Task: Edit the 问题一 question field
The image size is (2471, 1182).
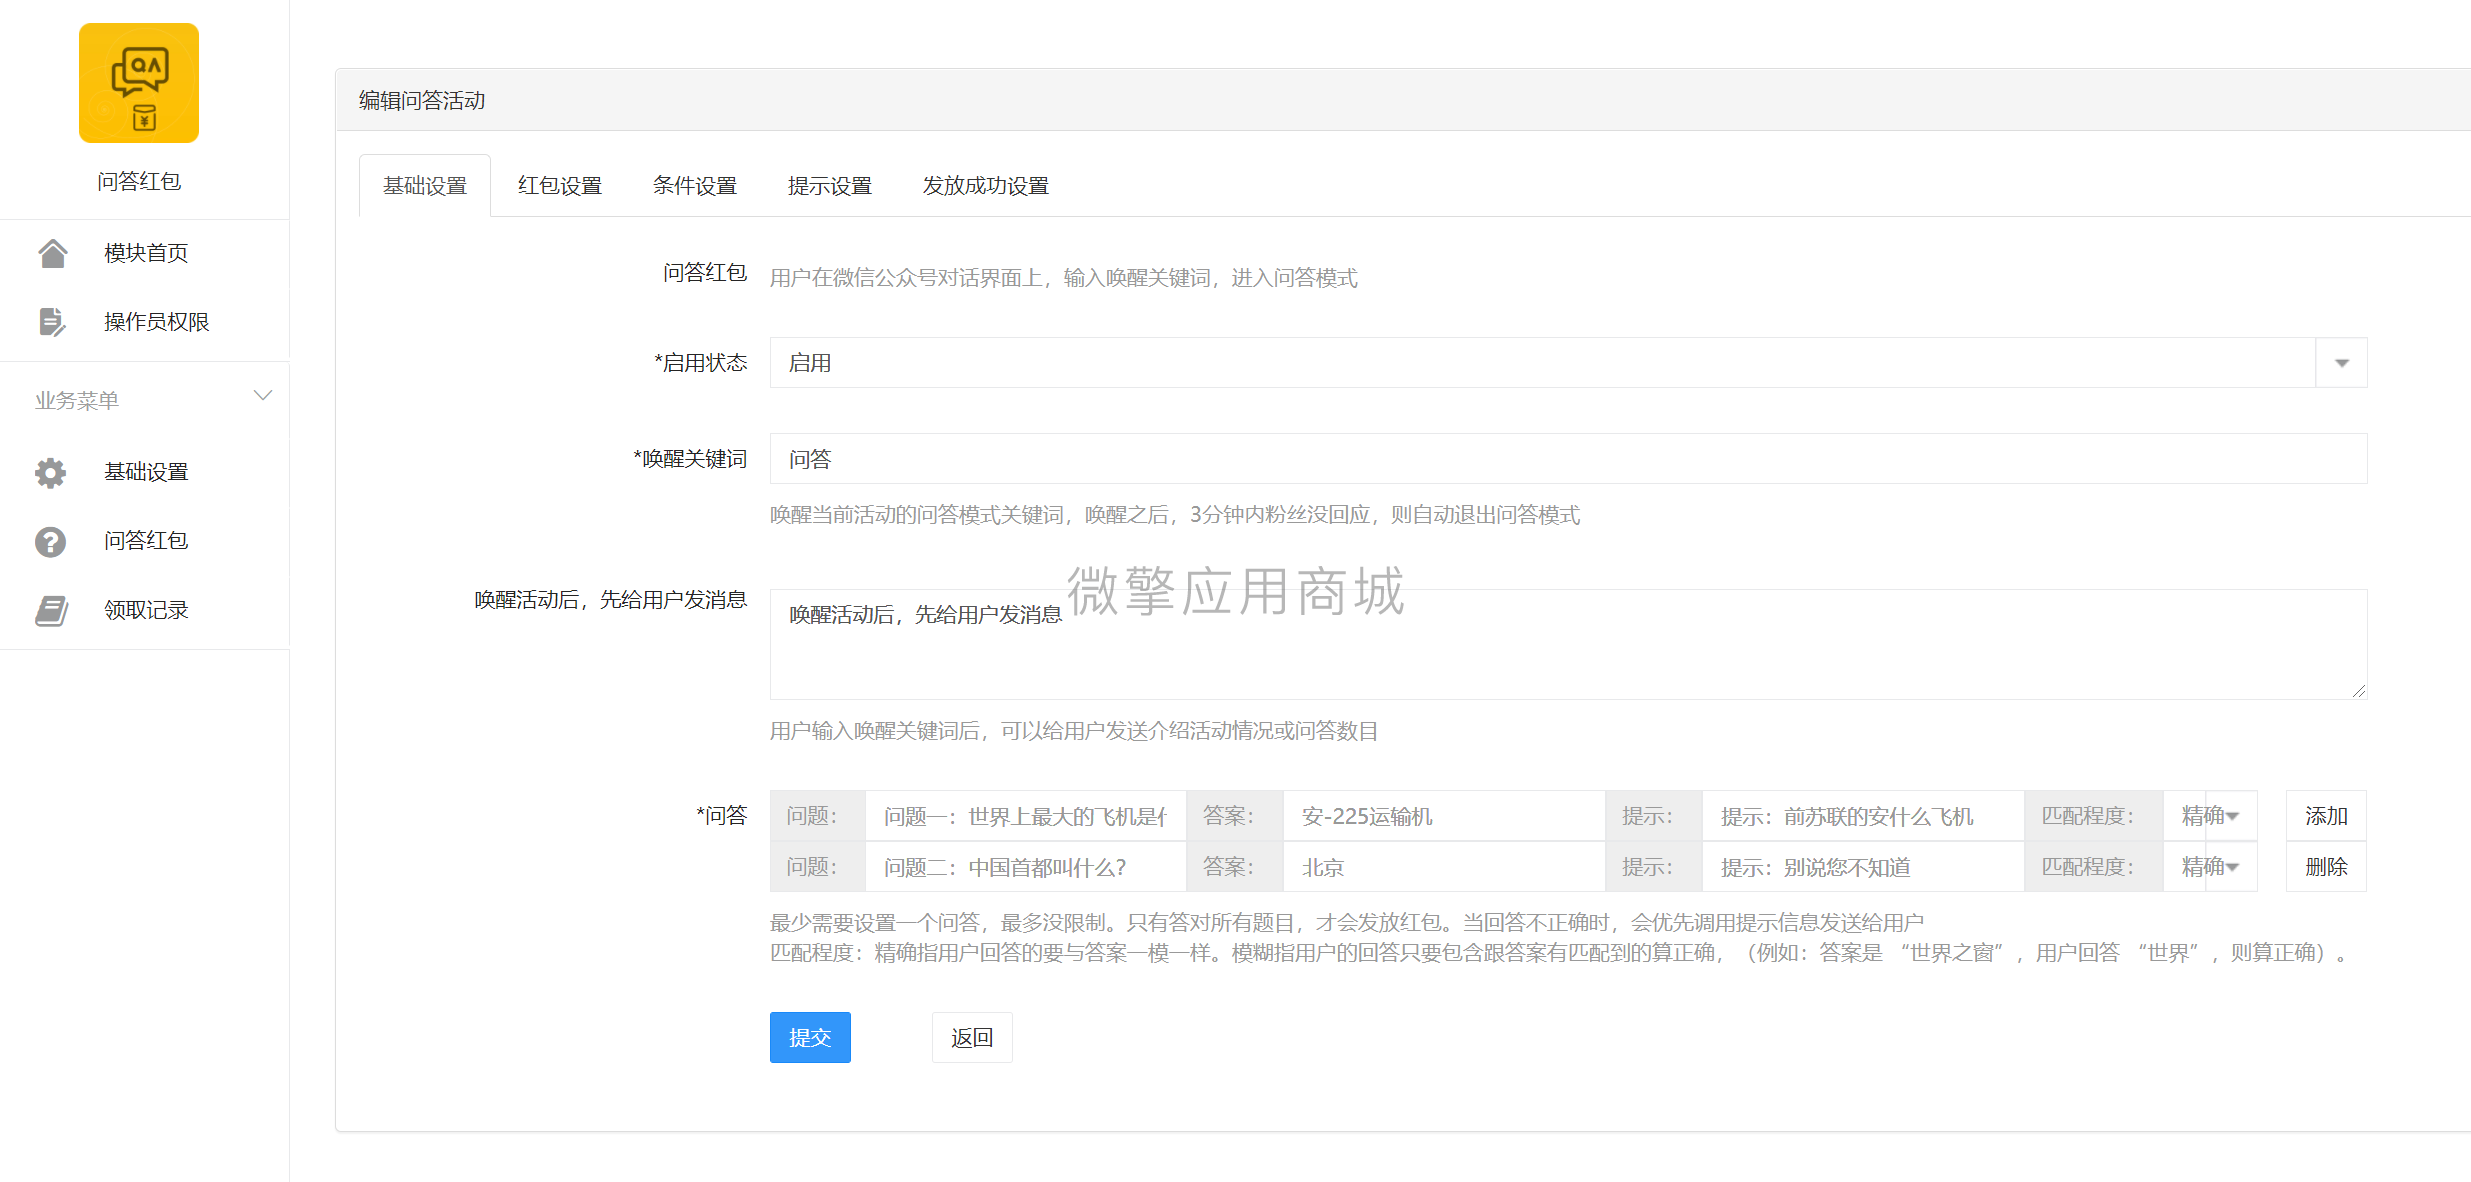Action: pos(1025,816)
